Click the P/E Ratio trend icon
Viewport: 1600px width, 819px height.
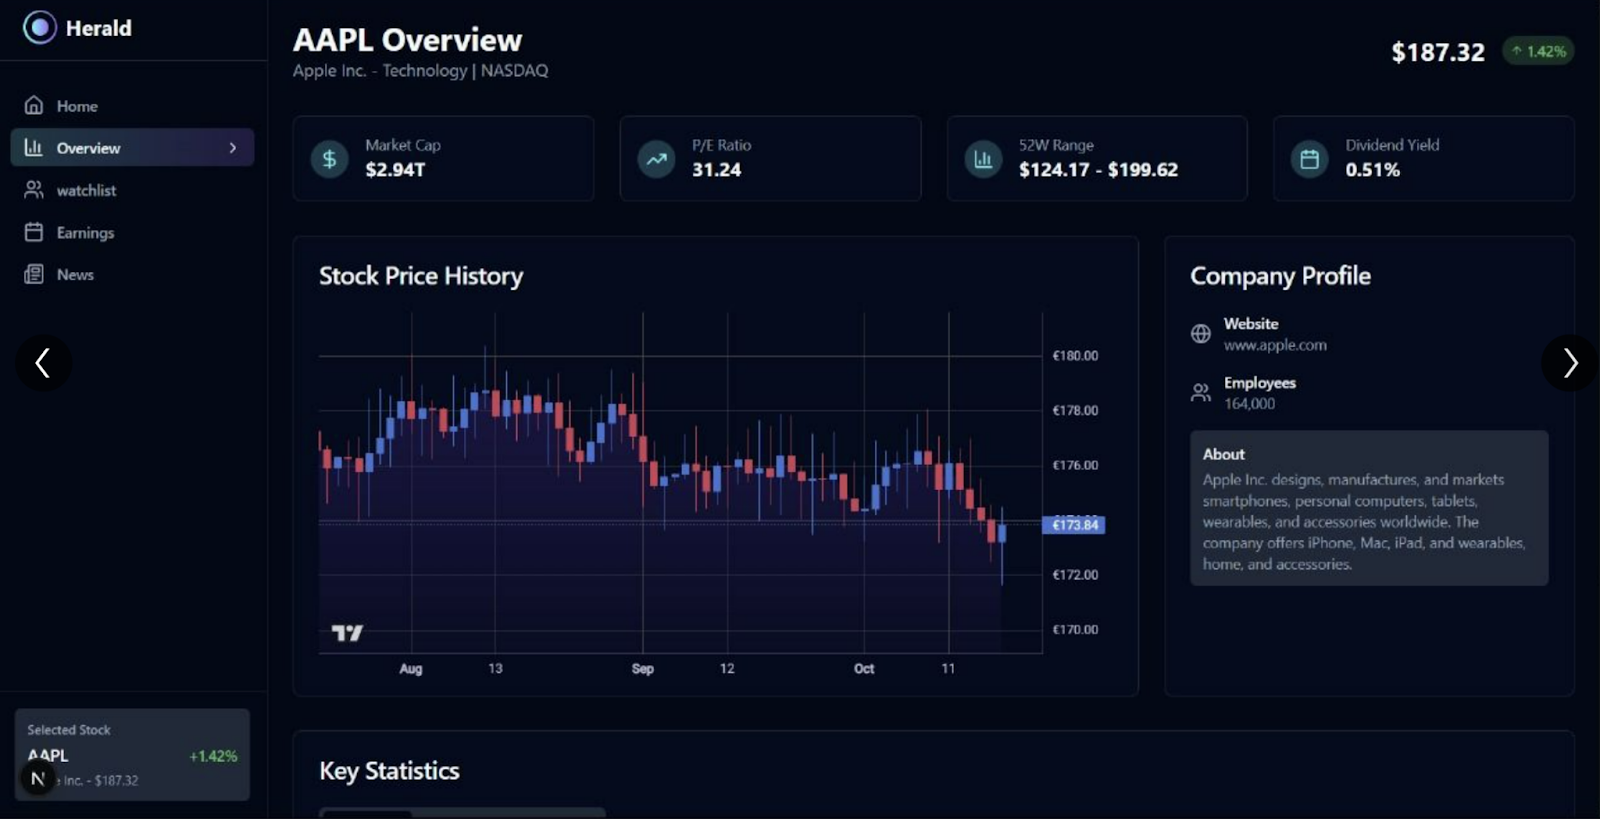point(656,159)
